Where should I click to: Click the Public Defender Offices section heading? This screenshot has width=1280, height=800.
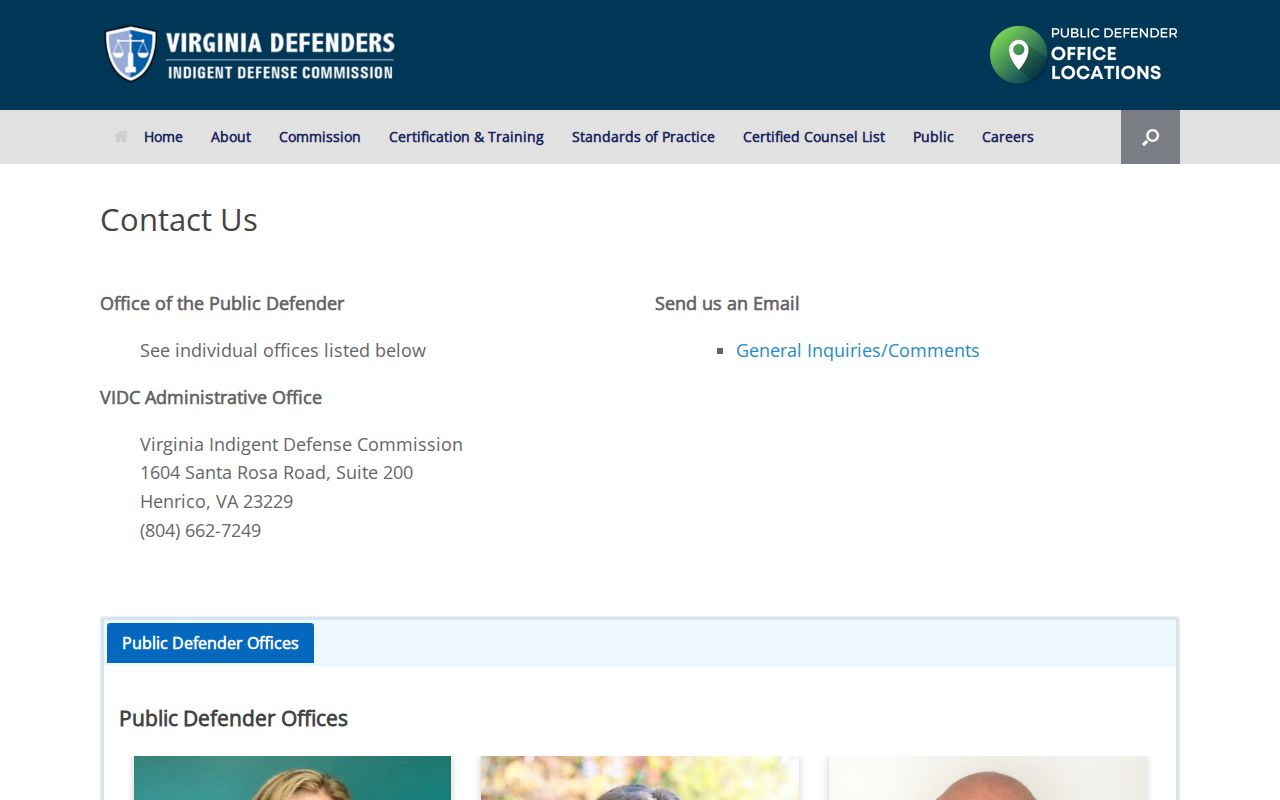233,718
